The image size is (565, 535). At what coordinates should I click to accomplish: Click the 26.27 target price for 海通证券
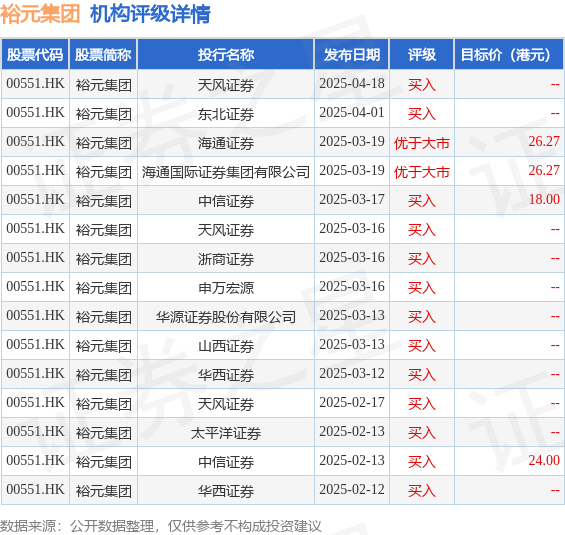tap(544, 142)
